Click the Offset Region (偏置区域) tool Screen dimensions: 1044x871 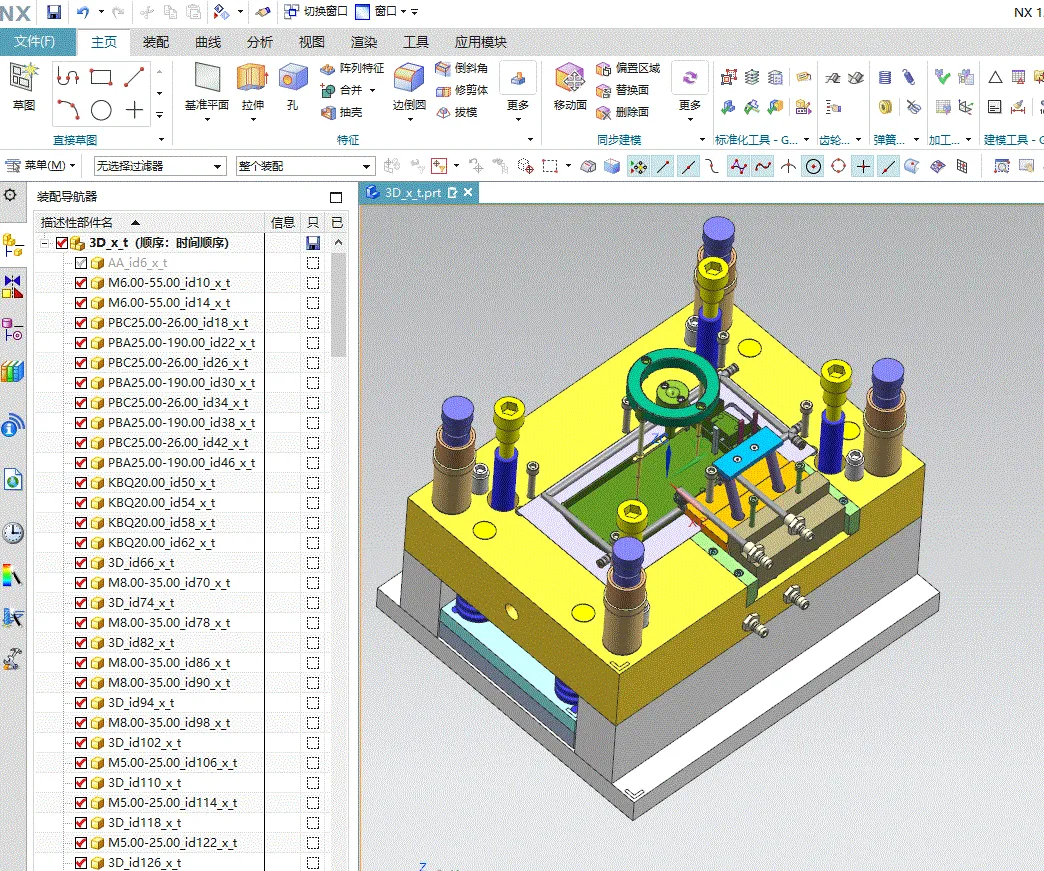[628, 68]
